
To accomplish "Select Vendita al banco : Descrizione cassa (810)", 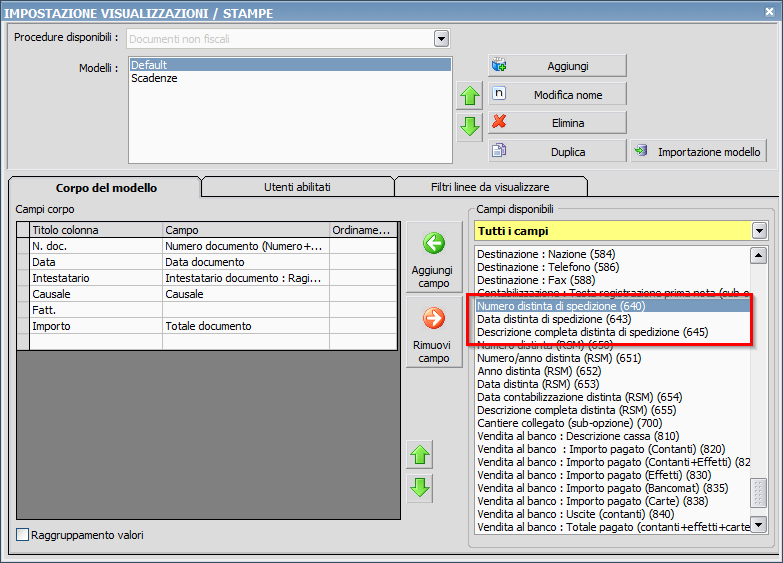I will [x=612, y=436].
